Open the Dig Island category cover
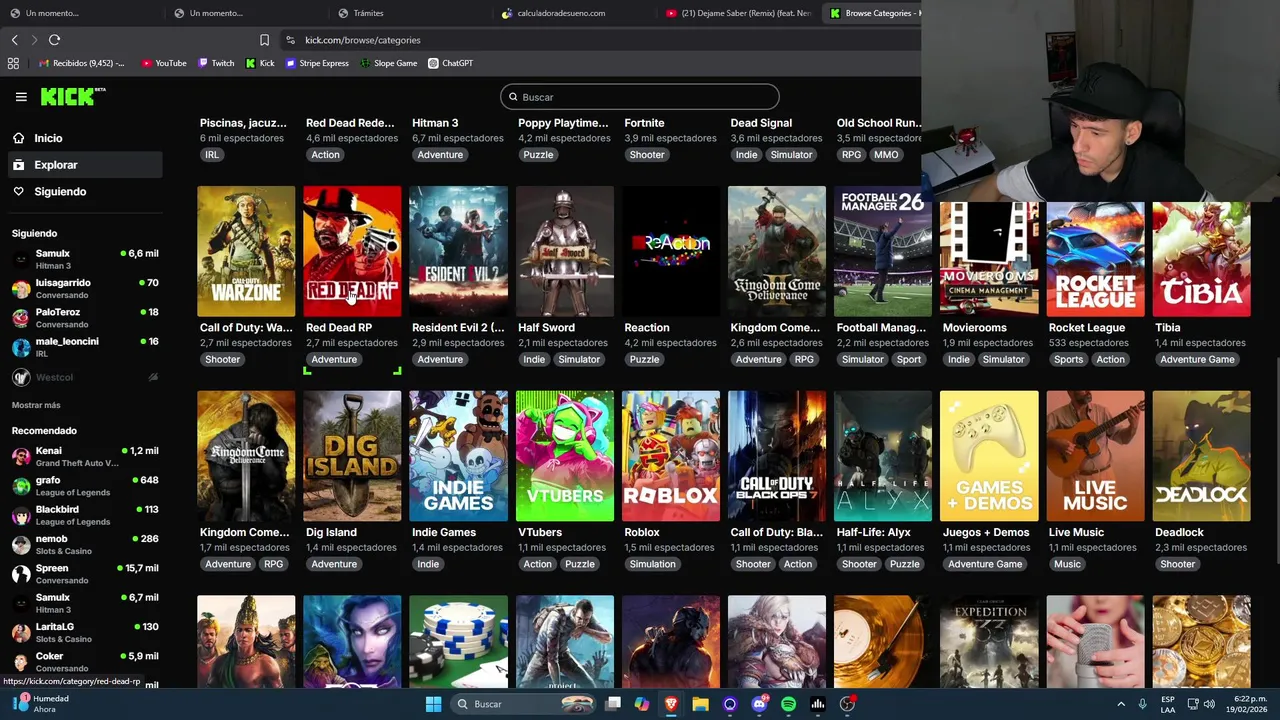The height and width of the screenshot is (720, 1280). coord(352,456)
